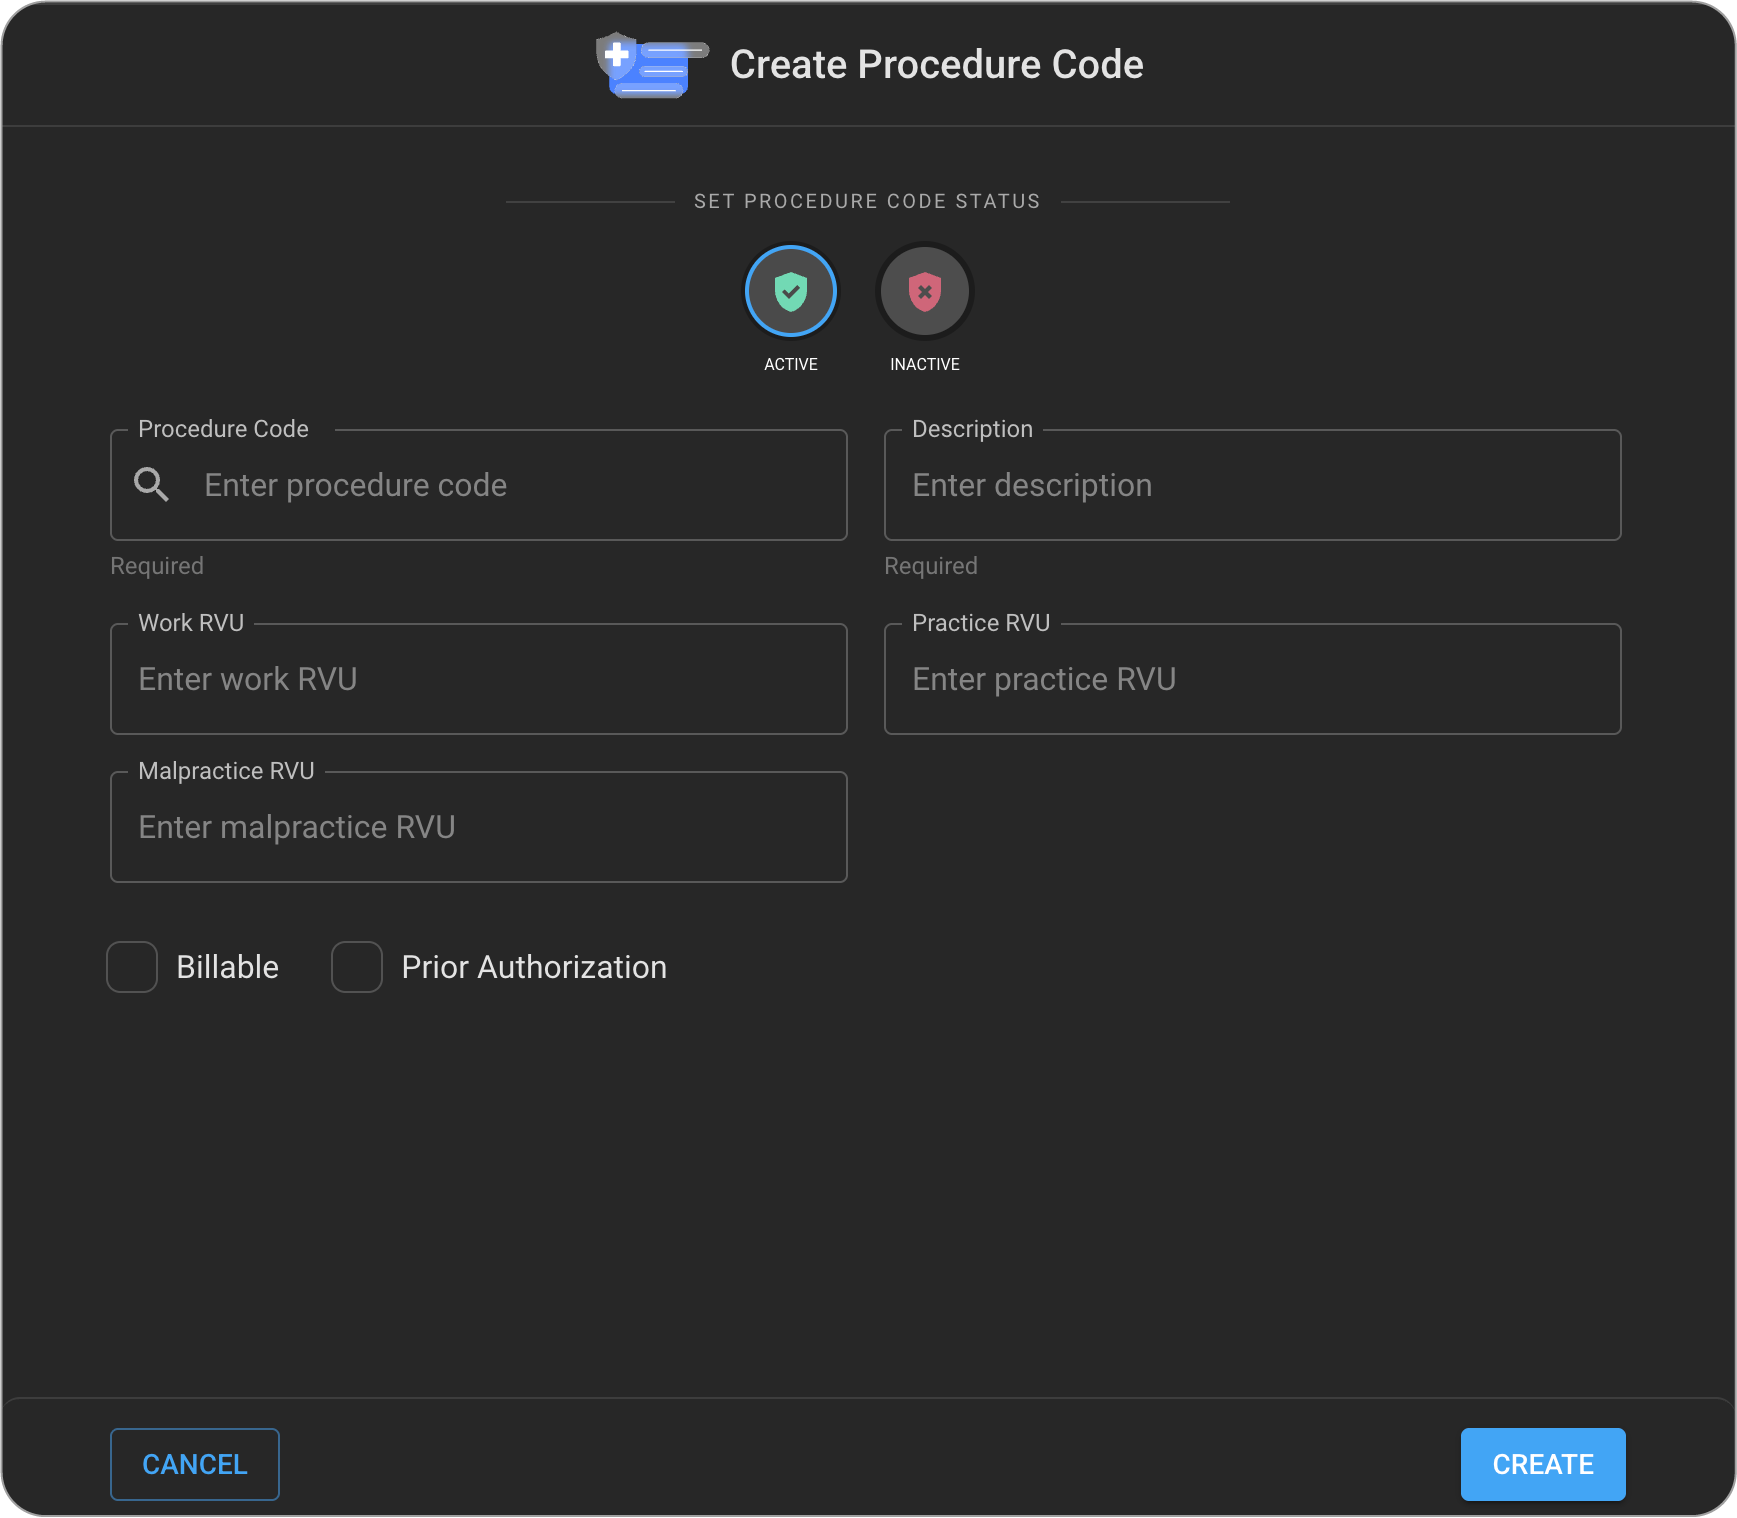Tick the Prior Authorization checkbox
This screenshot has height=1518, width=1737.
pos(357,967)
